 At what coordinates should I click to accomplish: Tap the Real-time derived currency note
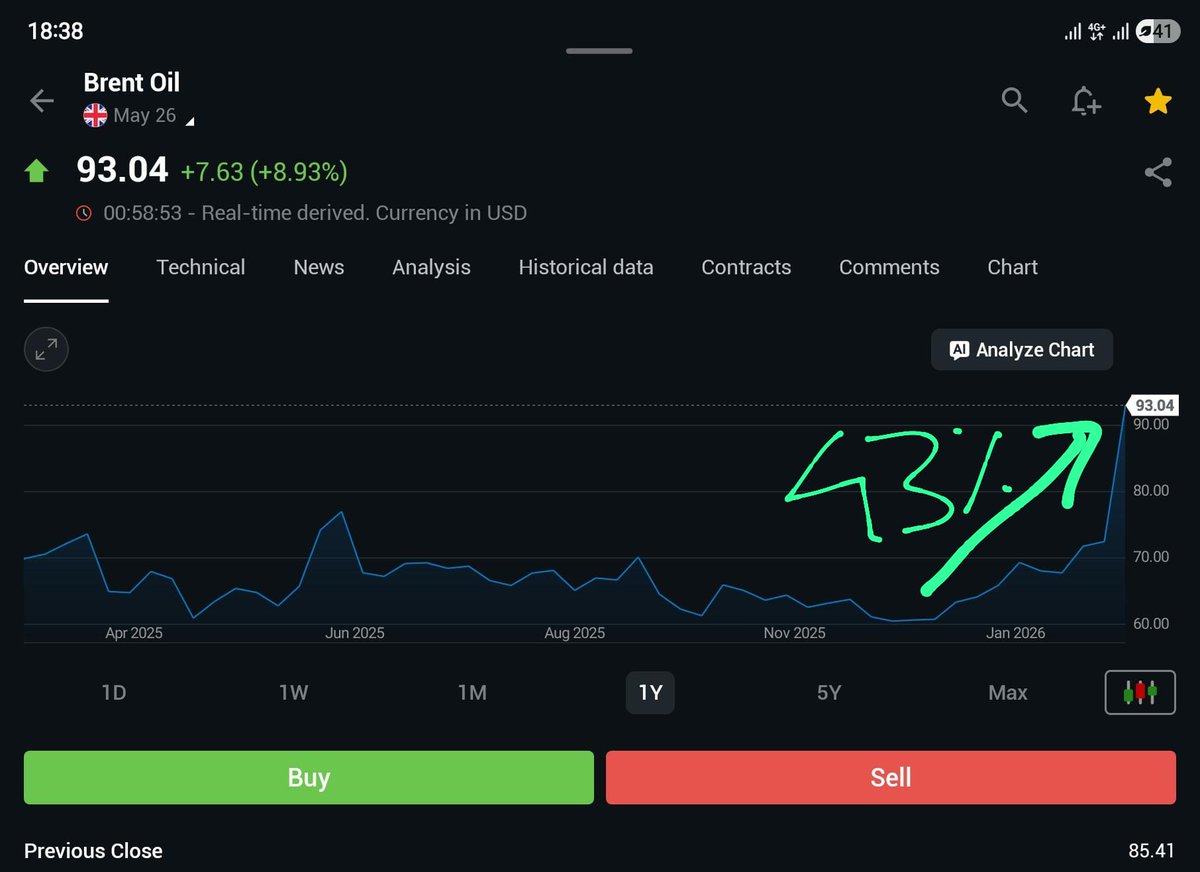(x=315, y=213)
